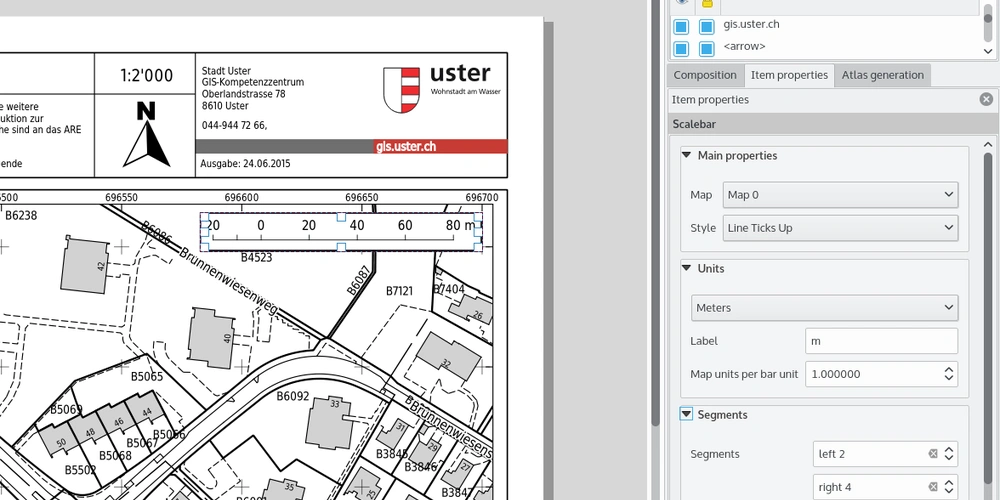Clear the right 4 segments value
Screen dimensions: 1000x500
933,487
